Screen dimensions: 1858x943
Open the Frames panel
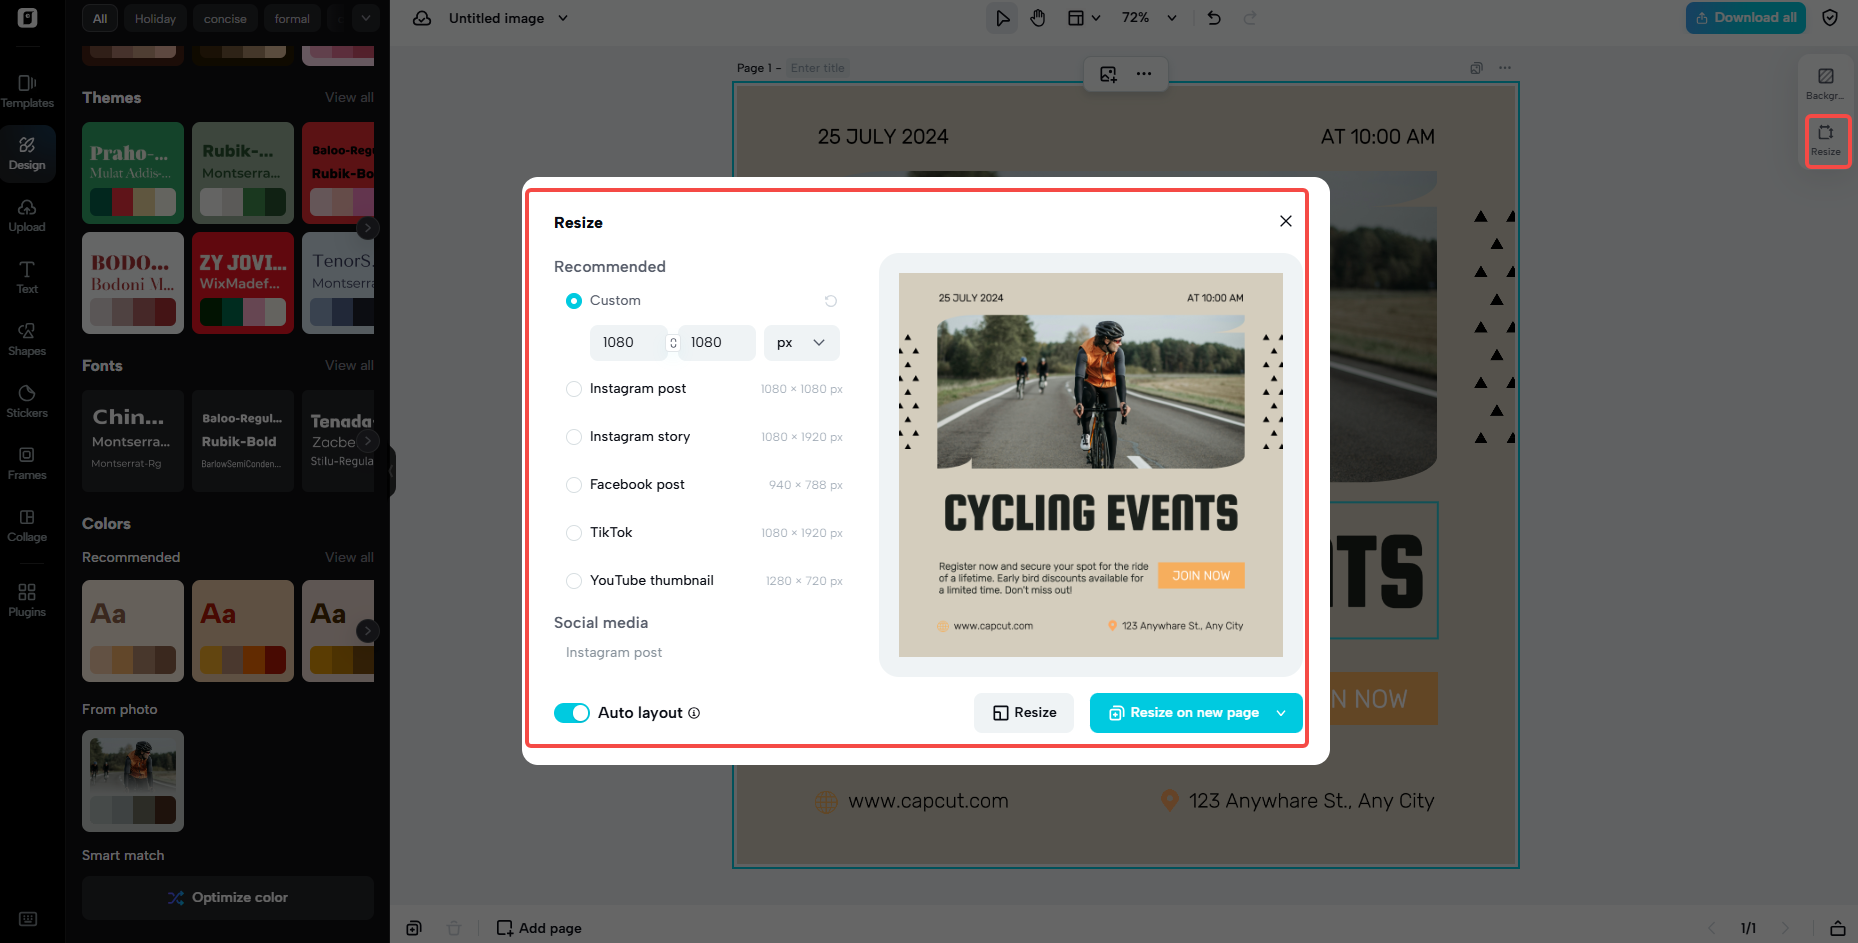click(27, 463)
